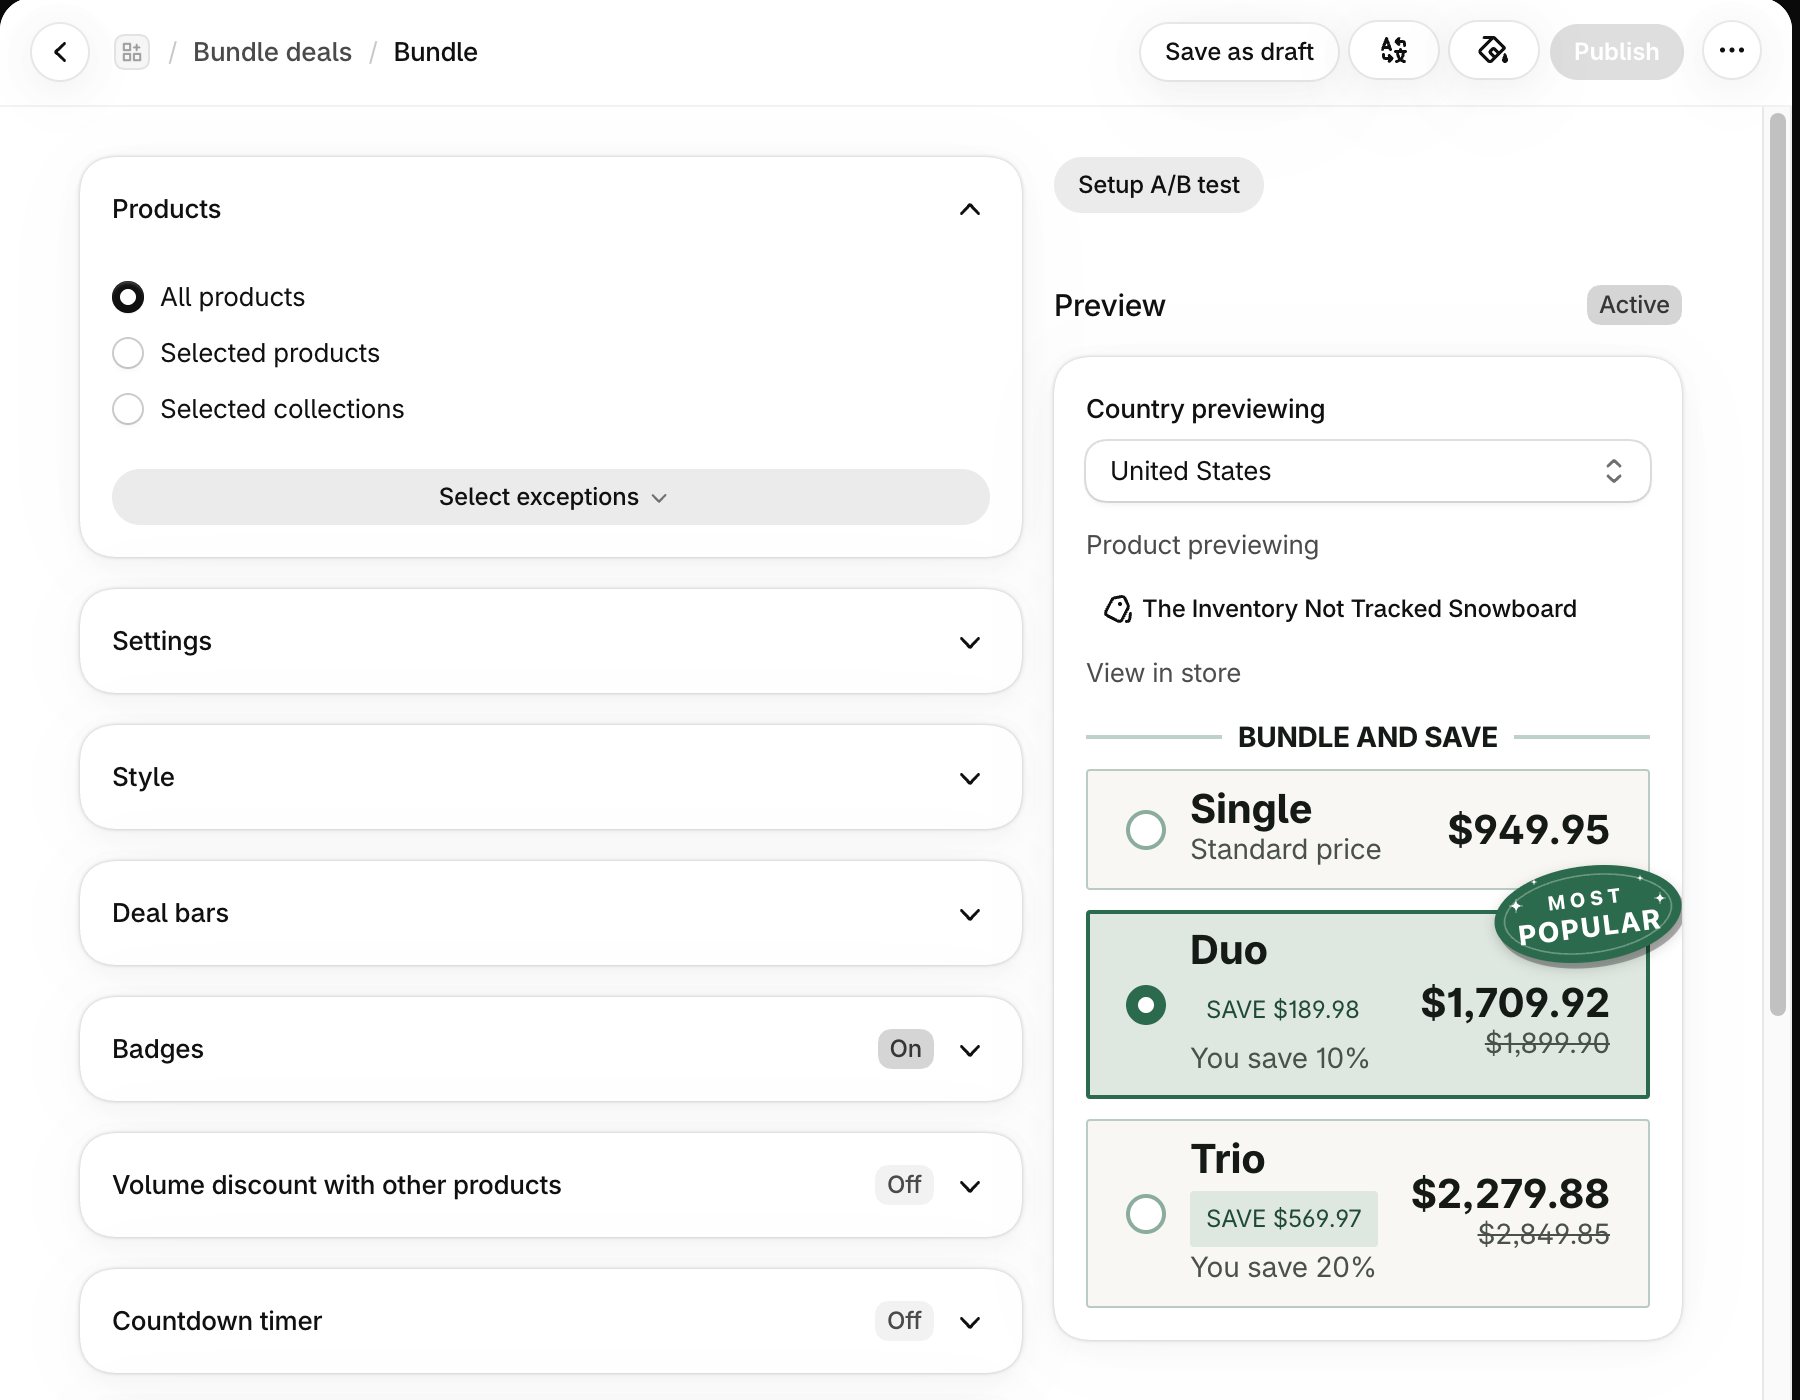Navigate to Bundle deals breadcrumb

[x=272, y=52]
